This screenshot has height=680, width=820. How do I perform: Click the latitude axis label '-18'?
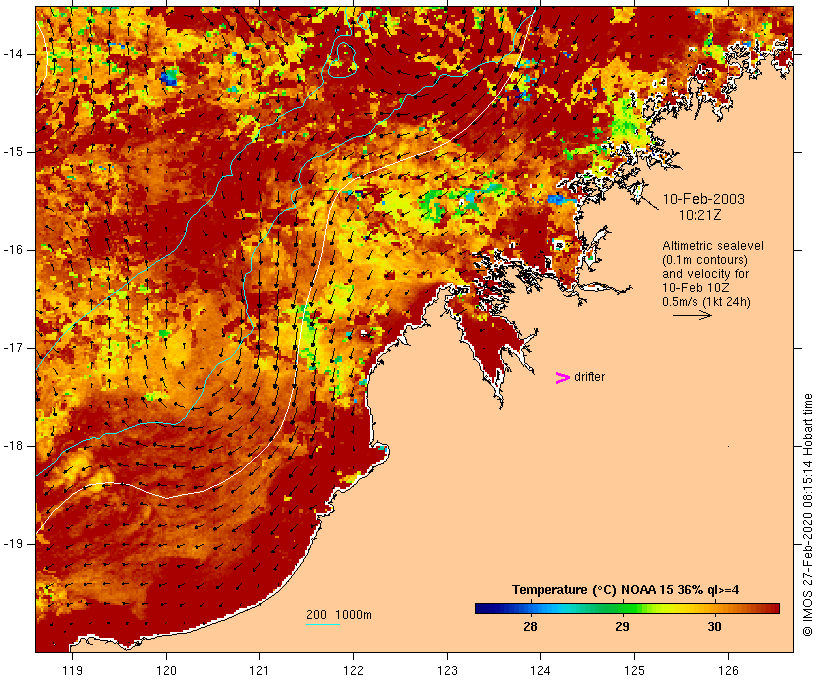[x=13, y=446]
